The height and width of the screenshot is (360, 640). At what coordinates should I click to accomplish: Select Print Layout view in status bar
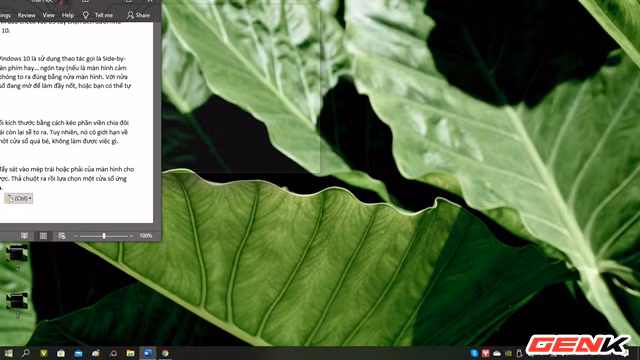(x=43, y=236)
